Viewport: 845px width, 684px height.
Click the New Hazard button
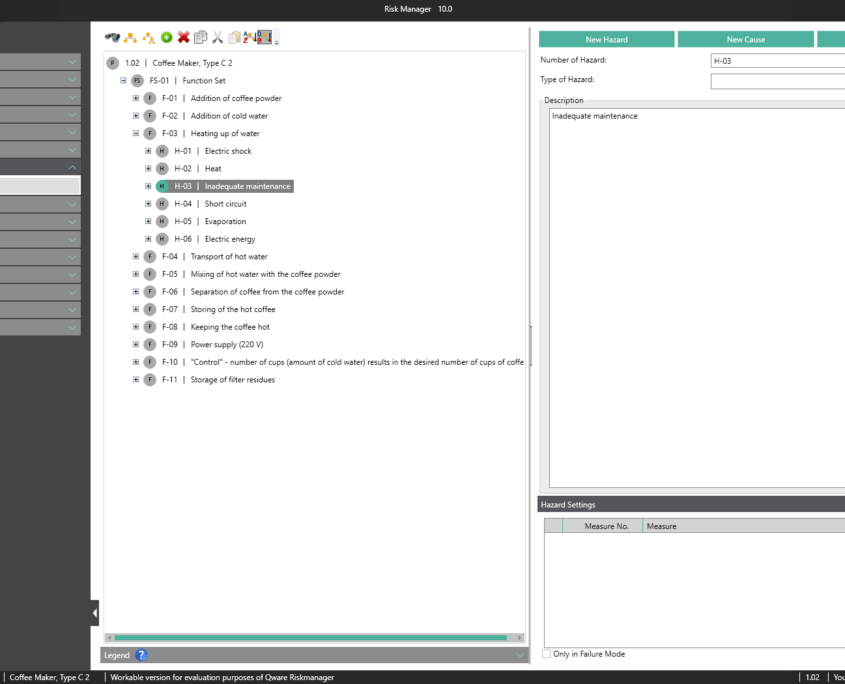pos(606,39)
